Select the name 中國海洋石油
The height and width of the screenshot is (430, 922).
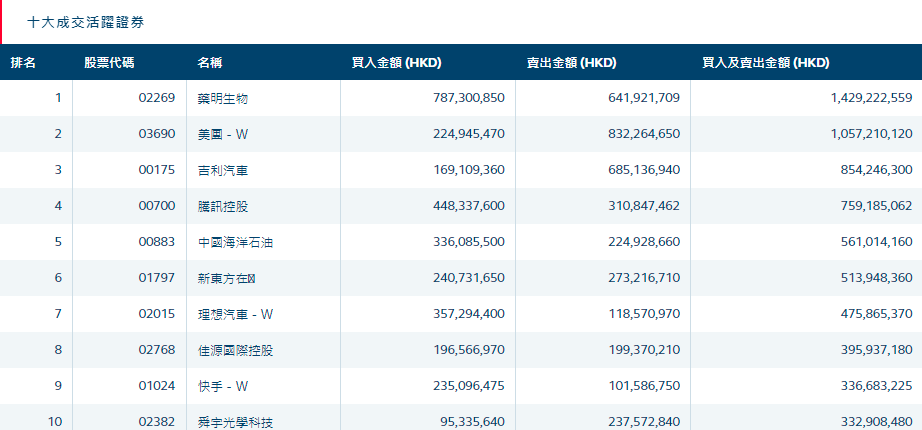click(235, 242)
